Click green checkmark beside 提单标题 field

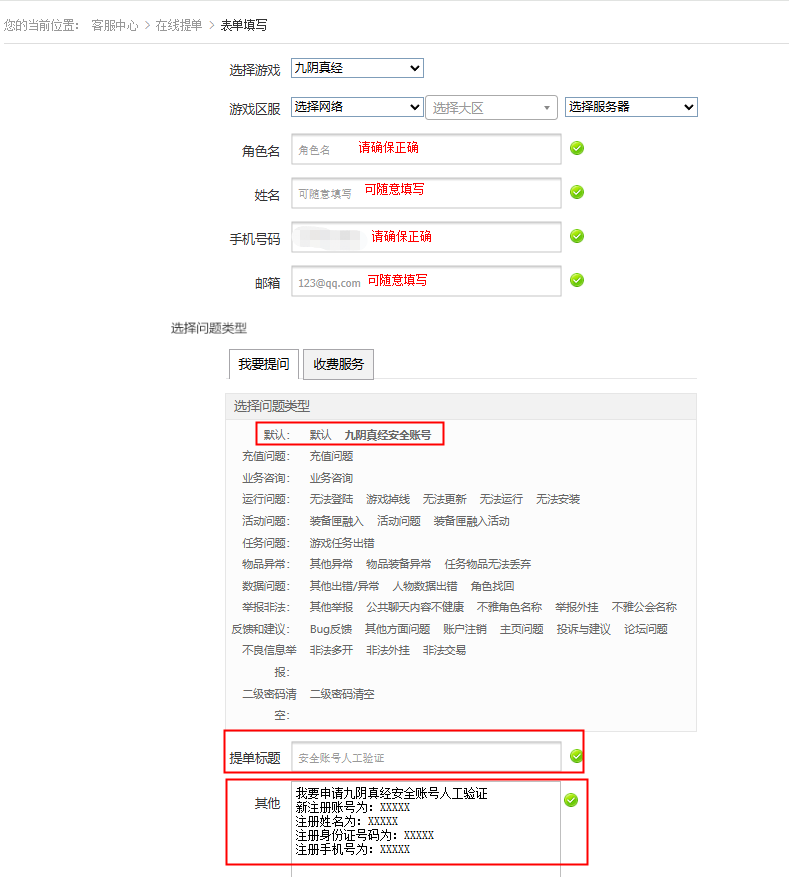(x=576, y=756)
